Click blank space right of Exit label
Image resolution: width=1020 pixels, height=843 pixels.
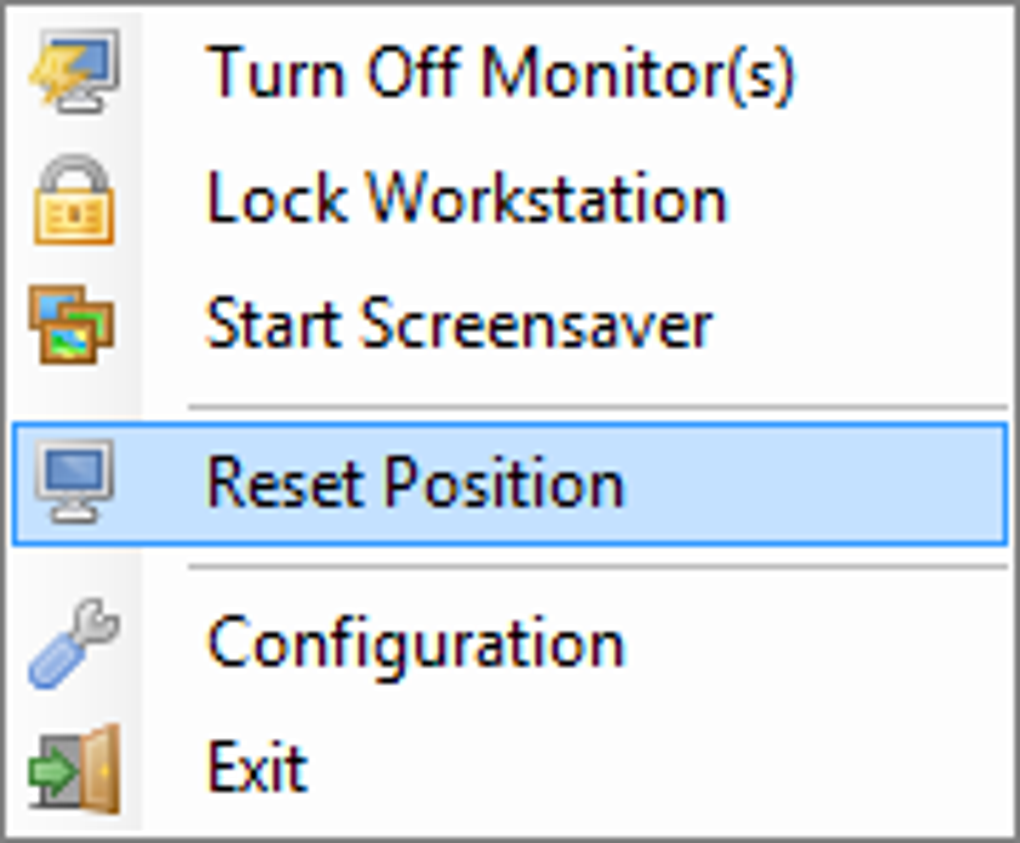(650, 768)
